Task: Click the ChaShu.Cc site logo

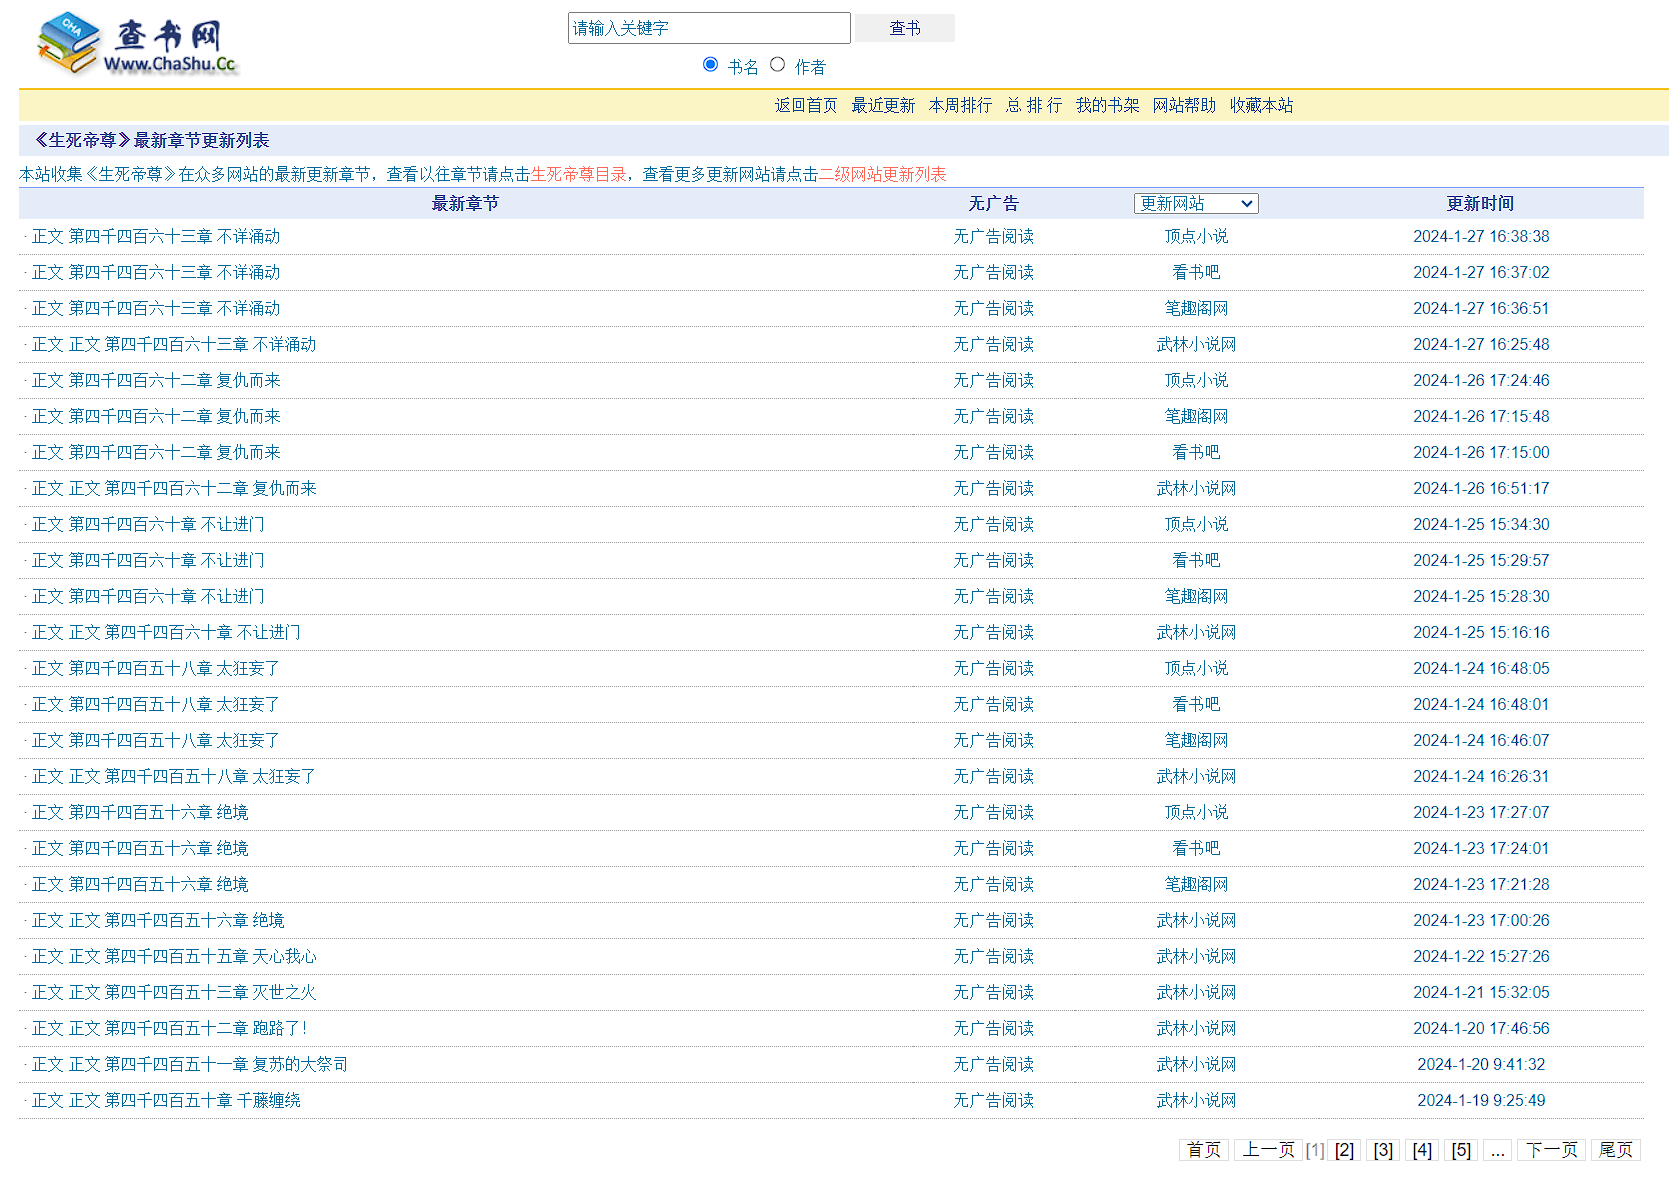Action: (x=137, y=45)
